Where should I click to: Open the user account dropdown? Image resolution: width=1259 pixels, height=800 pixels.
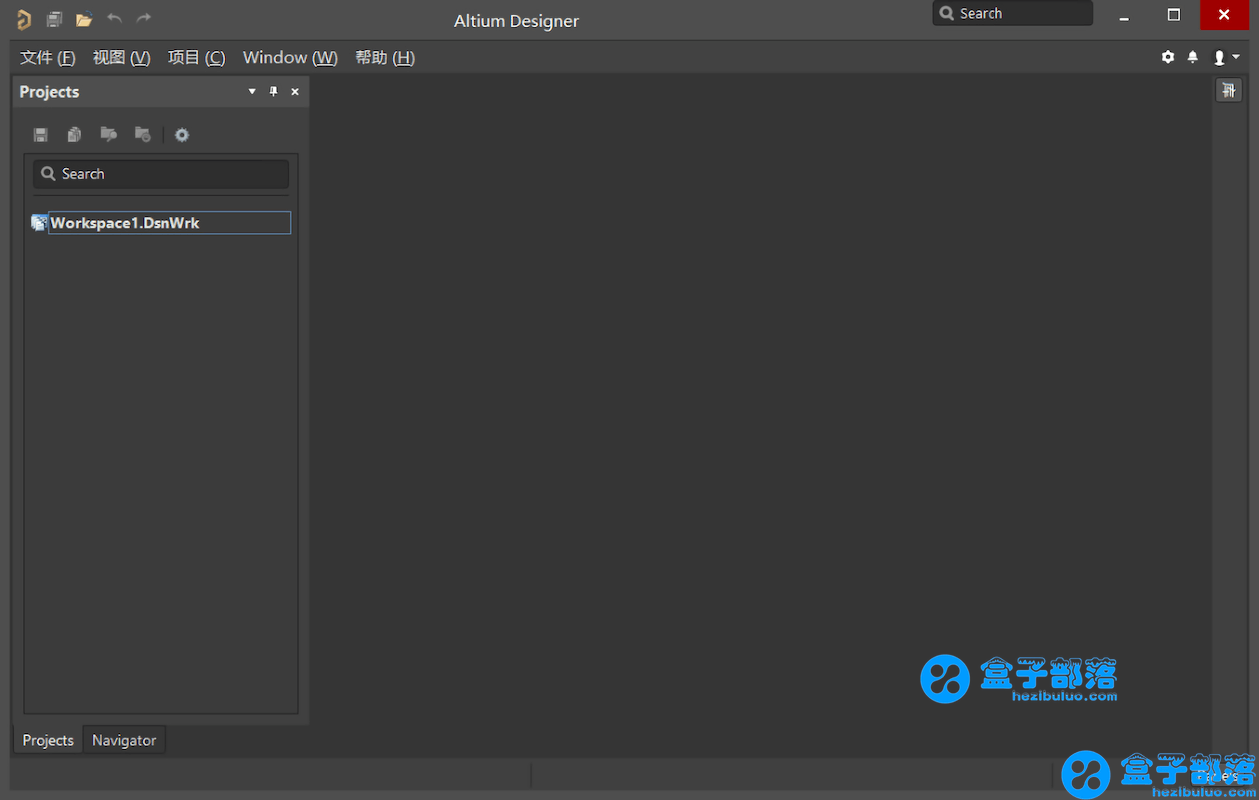[1226, 58]
